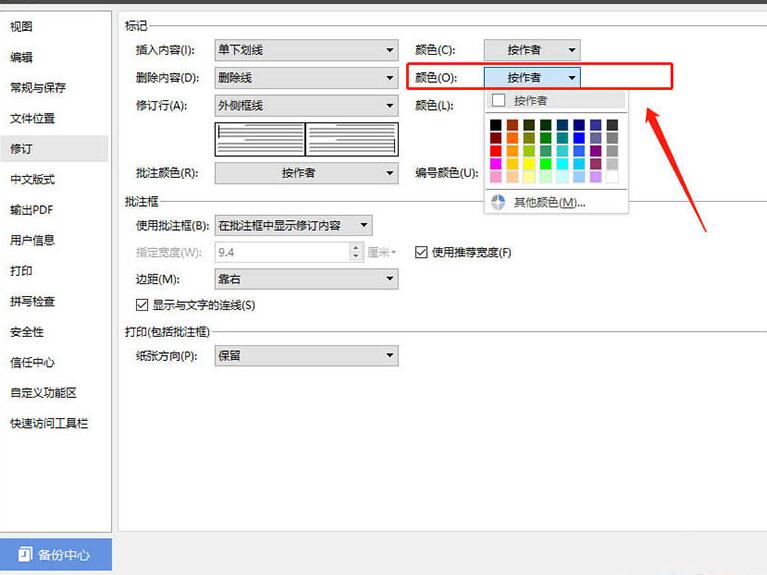The width and height of the screenshot is (767, 575).
Task: Open 自定义功能区 options
Action: tap(44, 392)
